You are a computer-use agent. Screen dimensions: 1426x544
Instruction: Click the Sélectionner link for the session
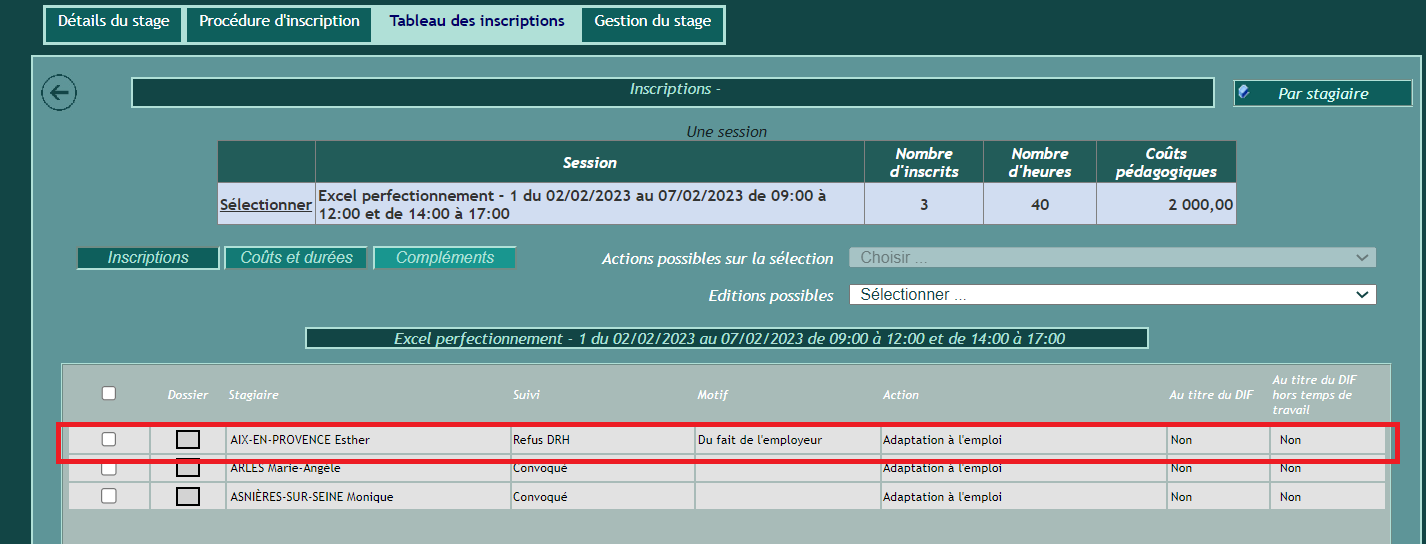266,205
